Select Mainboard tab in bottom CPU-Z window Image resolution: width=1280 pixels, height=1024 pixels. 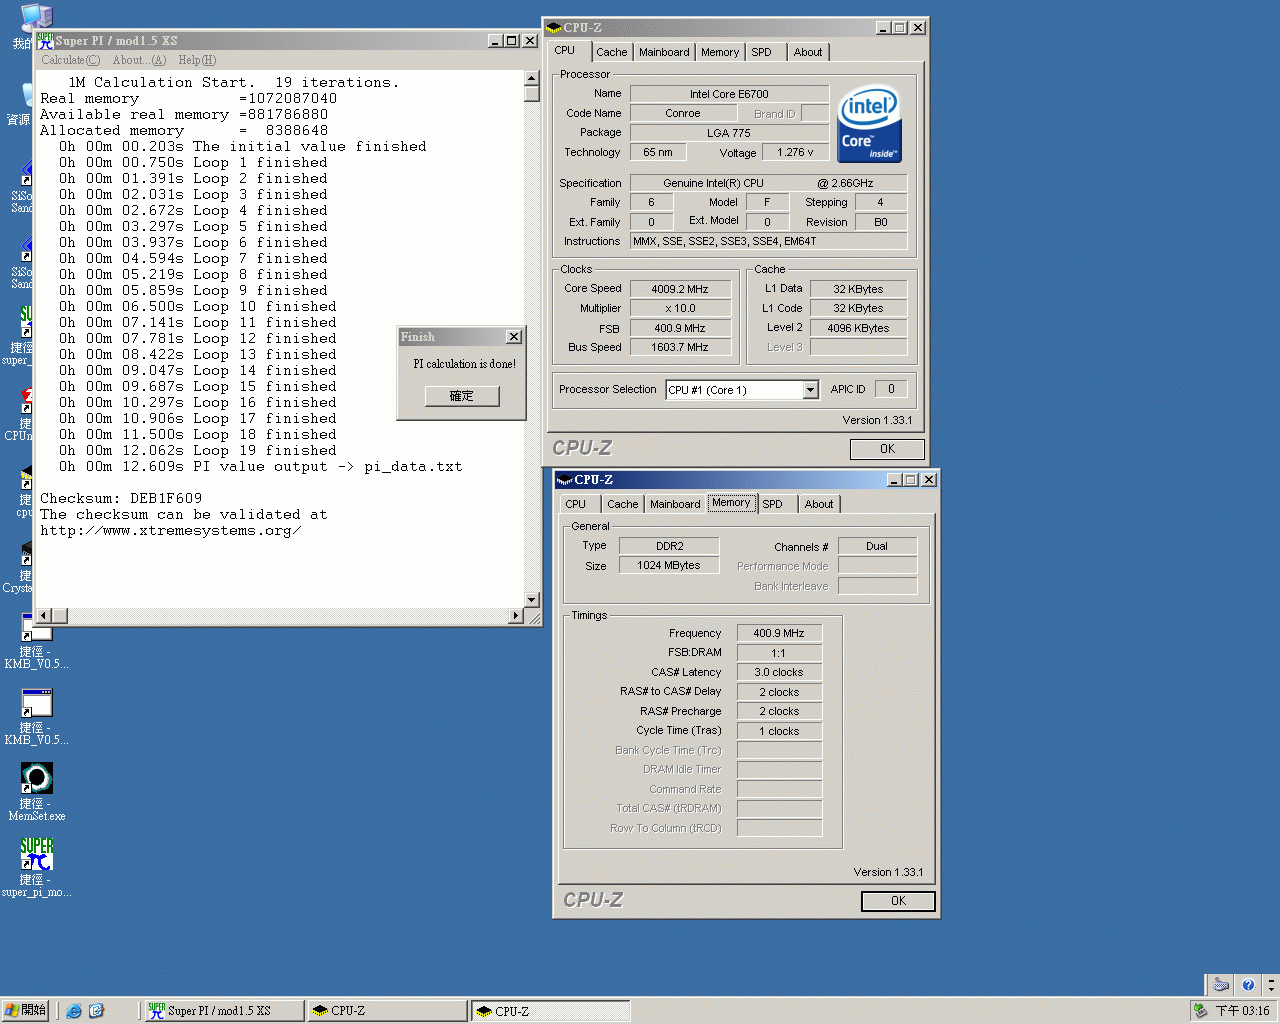(675, 504)
